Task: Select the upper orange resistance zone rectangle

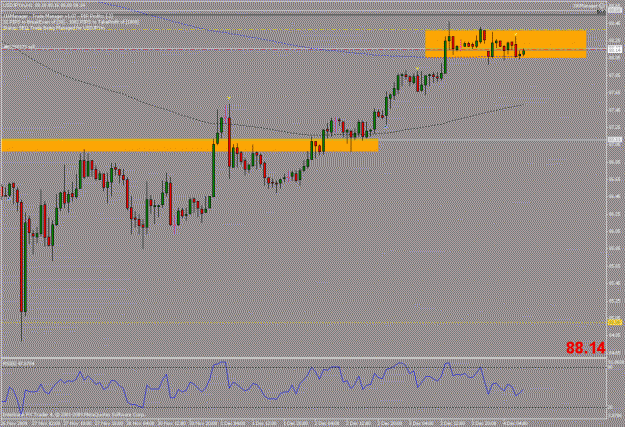Action: click(x=505, y=44)
